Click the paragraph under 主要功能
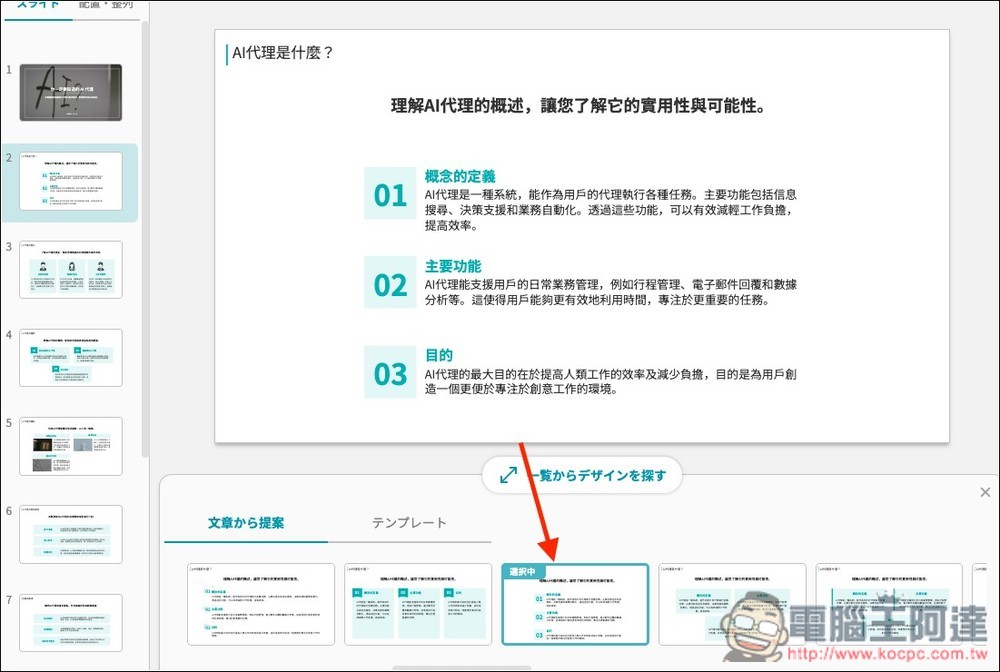 pos(611,292)
